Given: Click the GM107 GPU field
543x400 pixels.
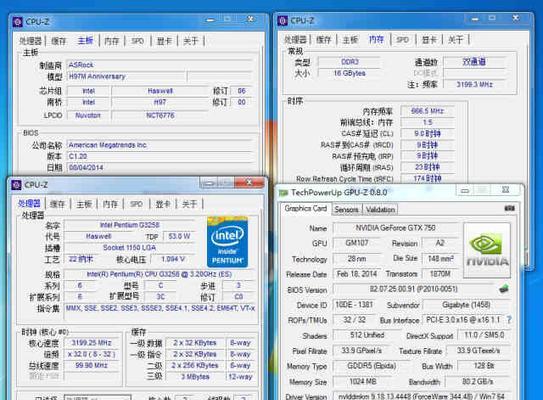Looking at the screenshot, I should (x=357, y=243).
